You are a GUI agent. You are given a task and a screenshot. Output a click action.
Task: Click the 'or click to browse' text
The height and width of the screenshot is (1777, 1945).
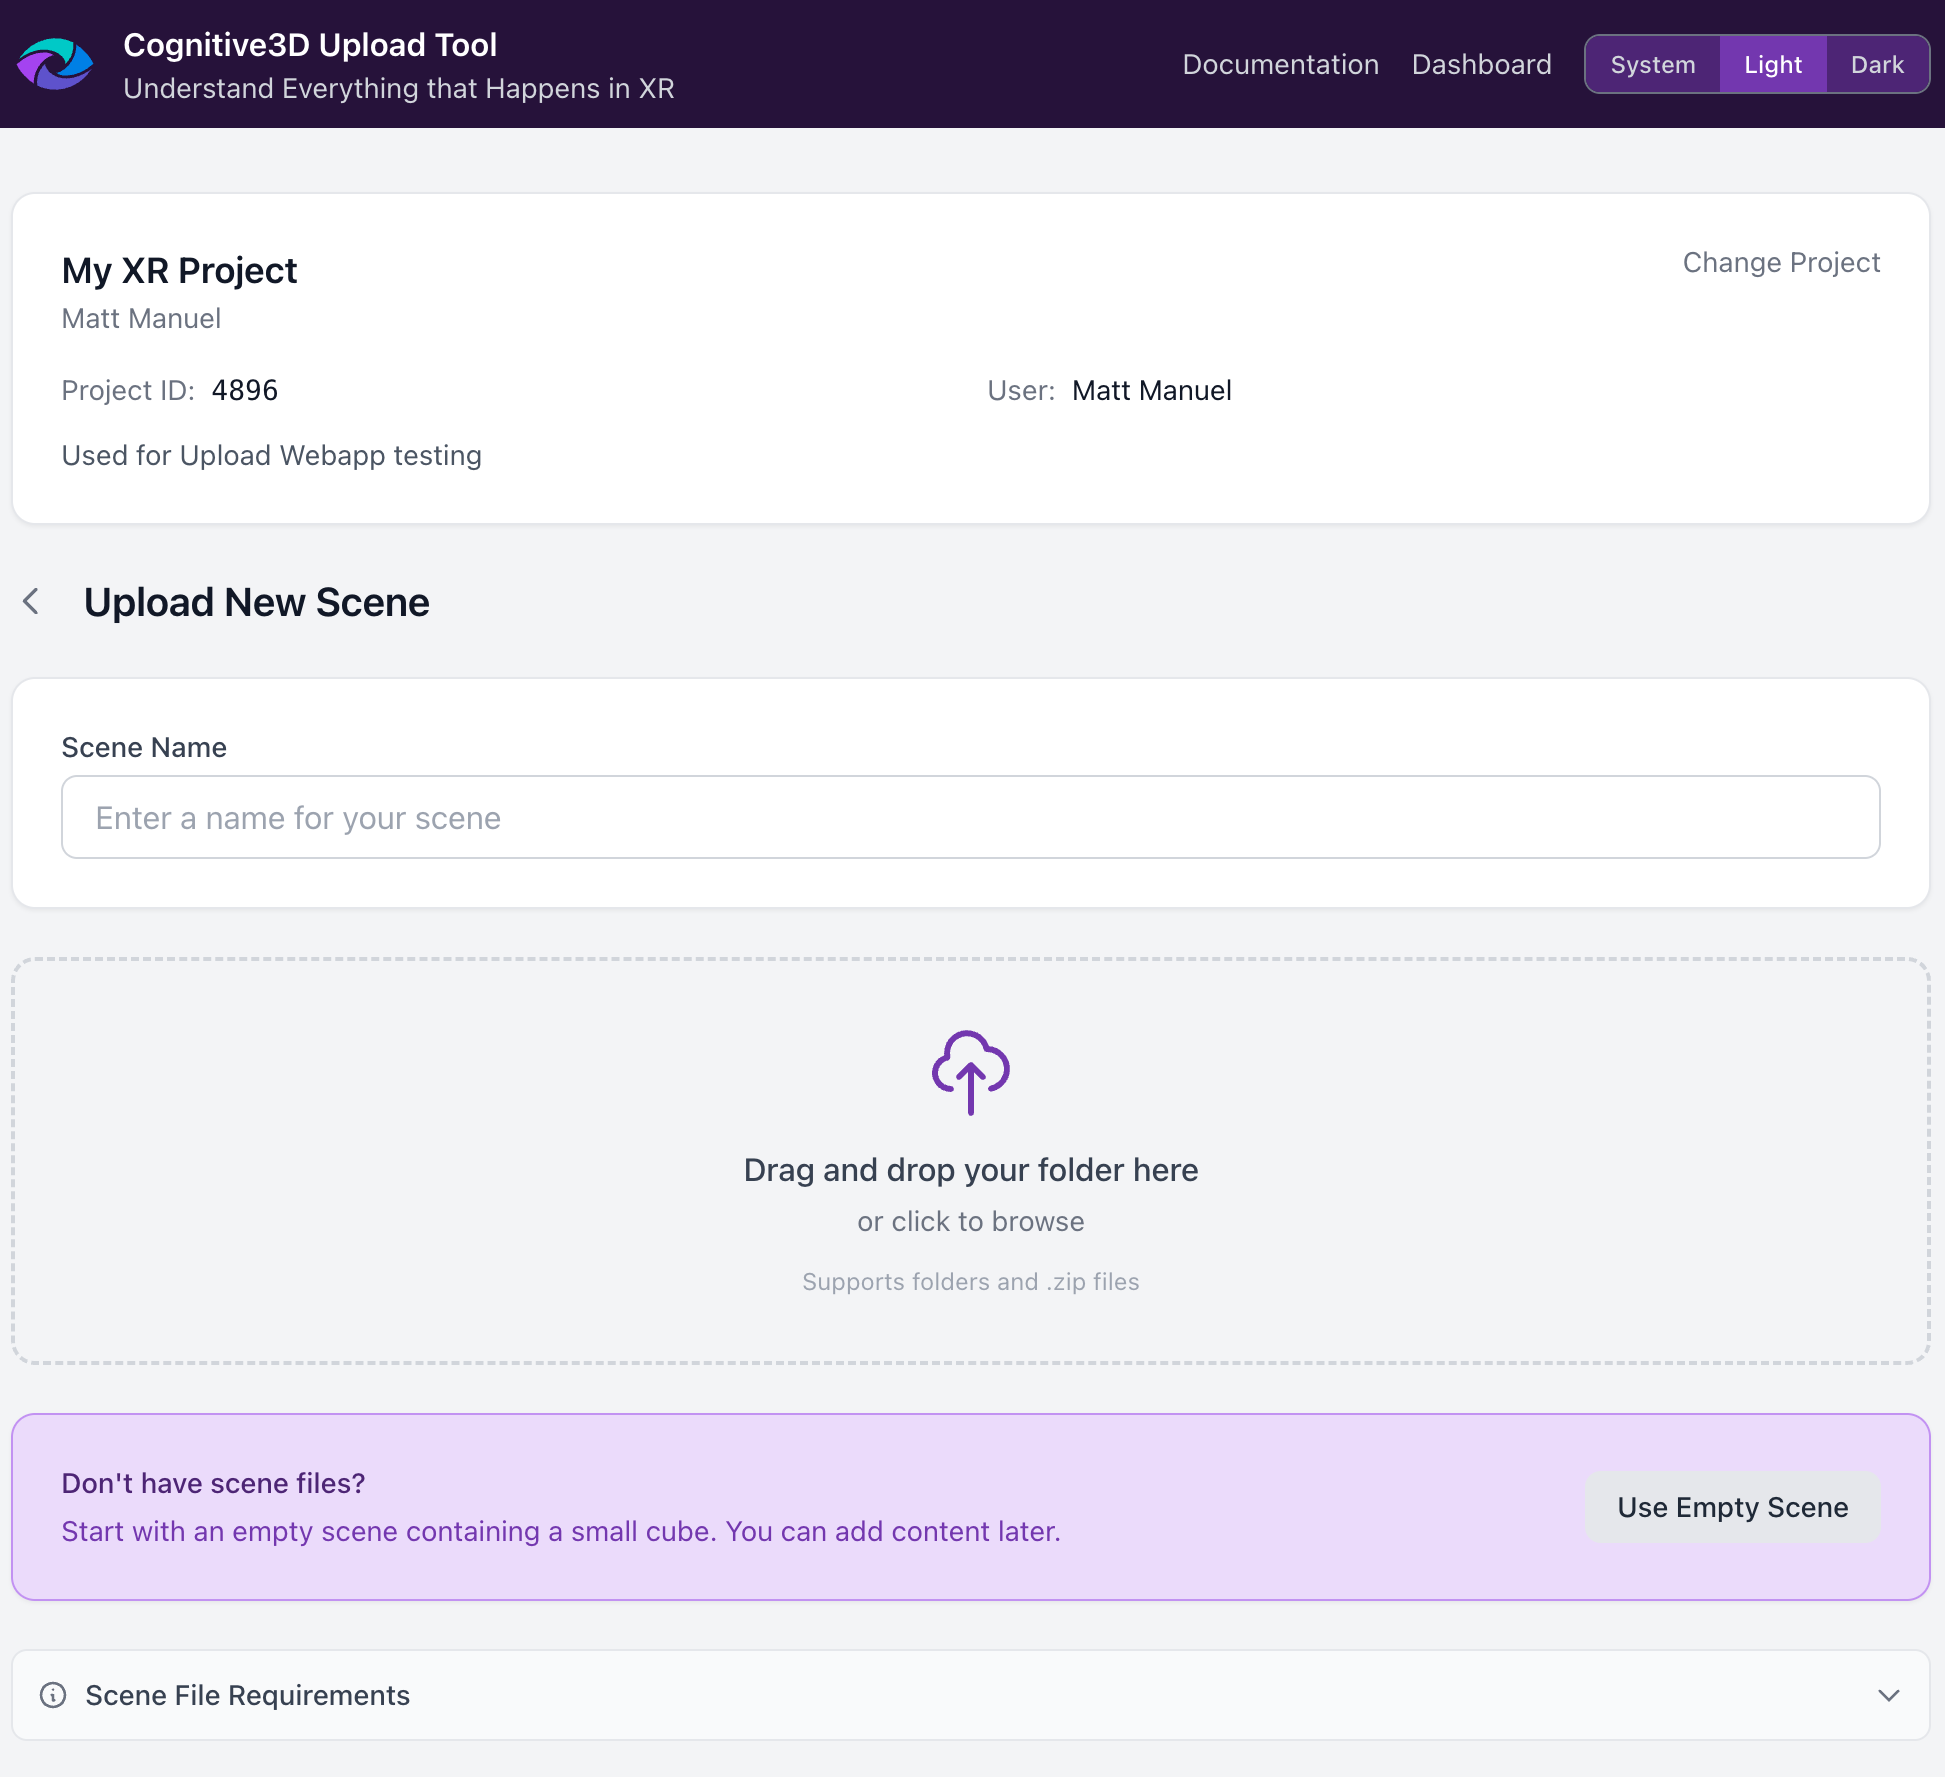pos(970,1221)
